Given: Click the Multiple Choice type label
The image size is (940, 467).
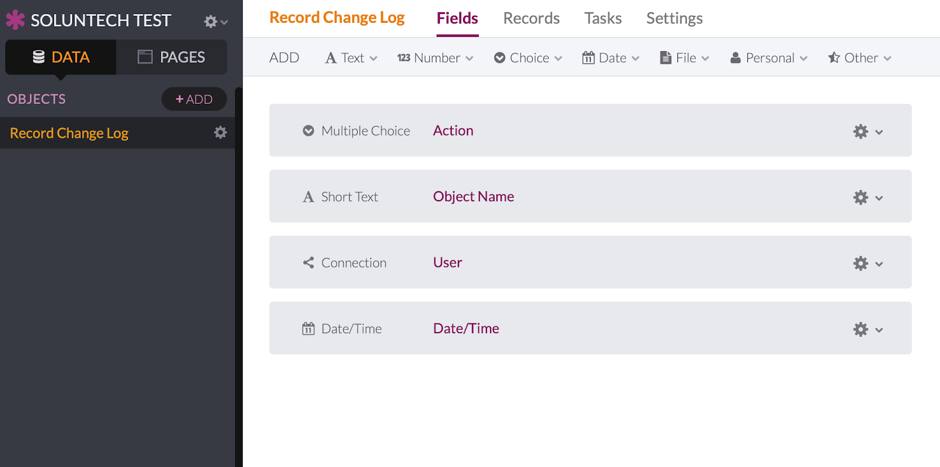Looking at the screenshot, I should (366, 131).
